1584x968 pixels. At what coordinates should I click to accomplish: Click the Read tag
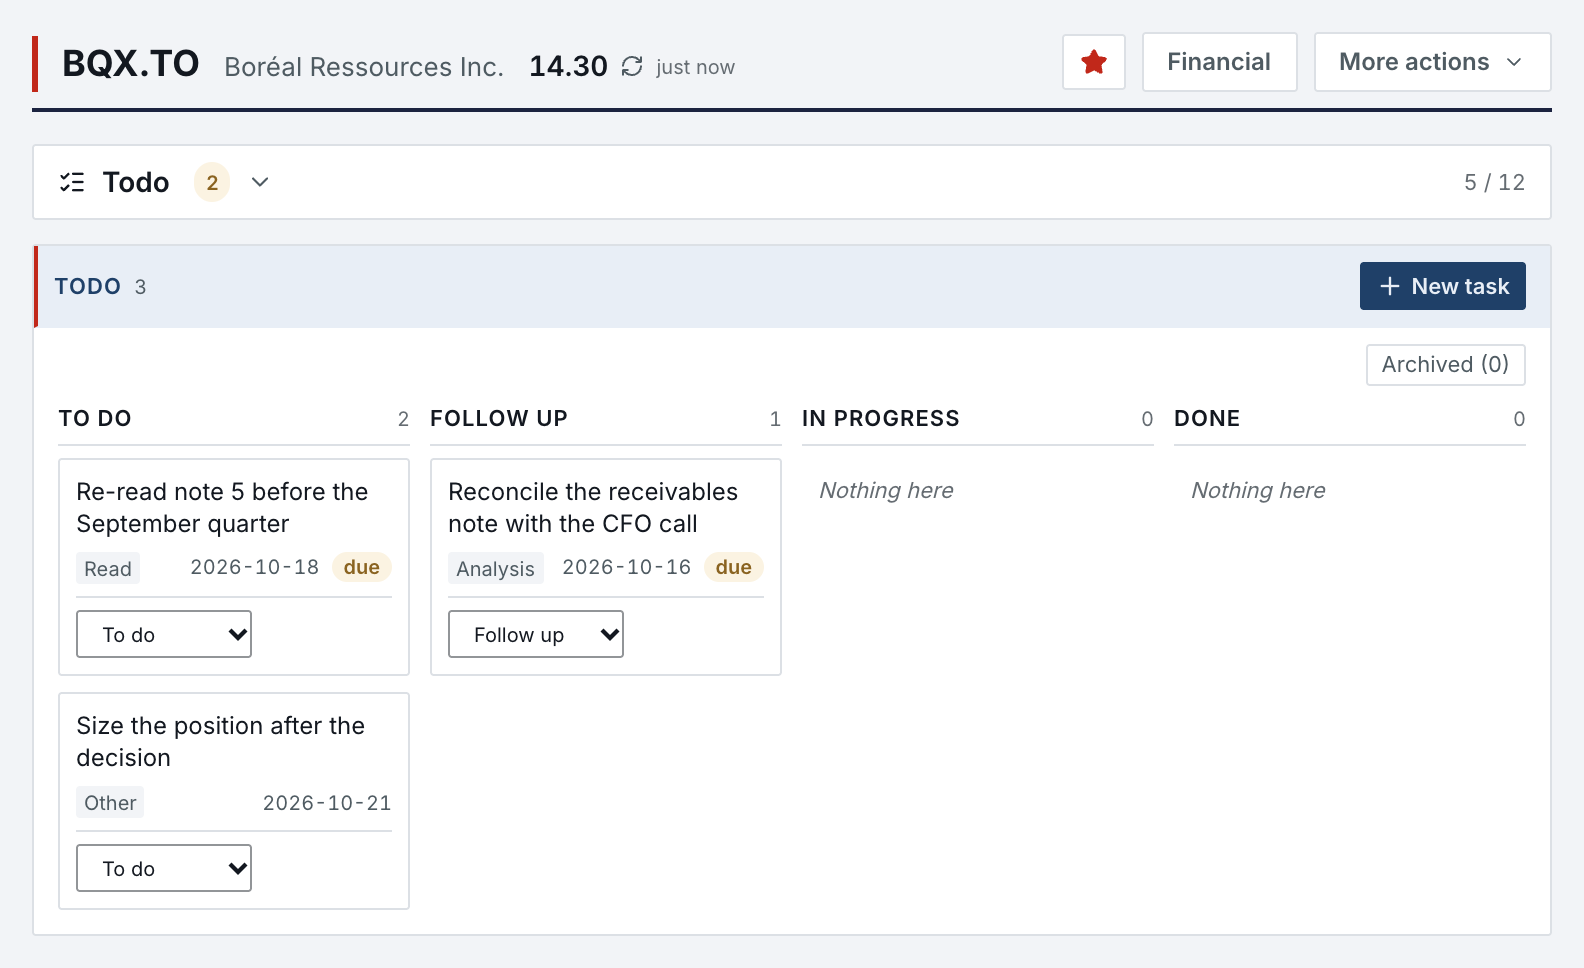click(x=108, y=568)
